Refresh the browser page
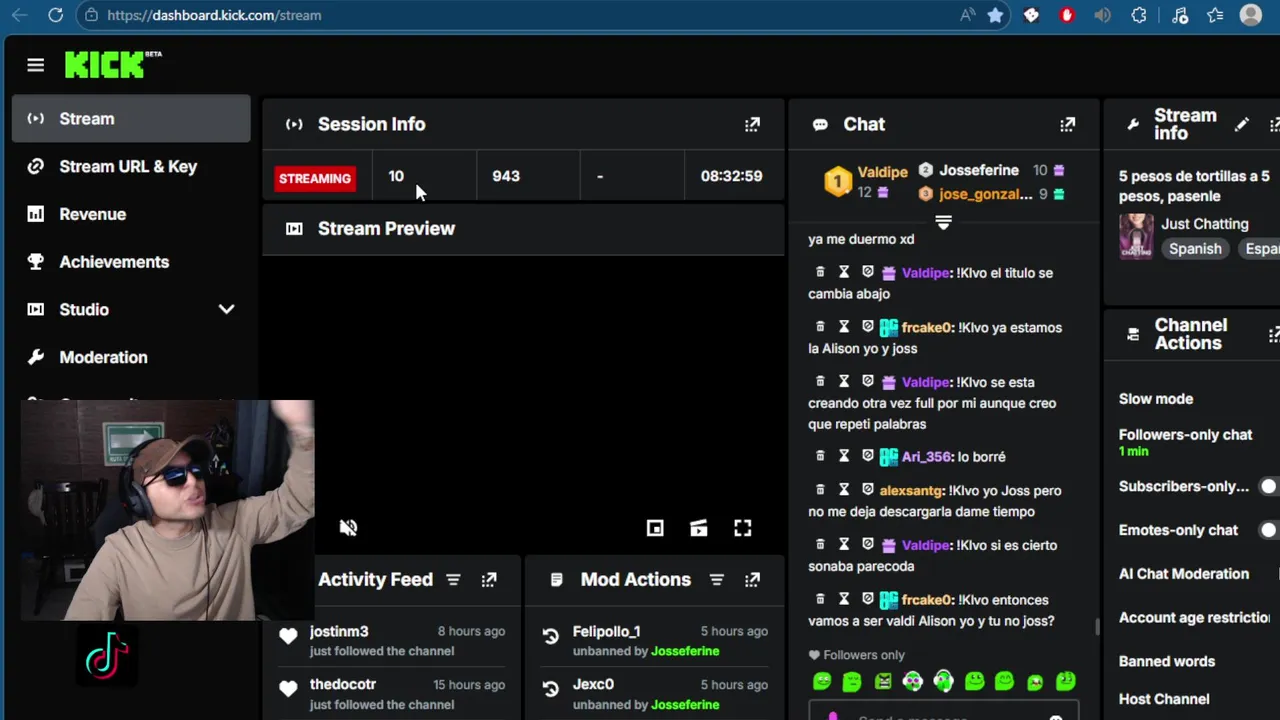The height and width of the screenshot is (720, 1280). [x=56, y=15]
